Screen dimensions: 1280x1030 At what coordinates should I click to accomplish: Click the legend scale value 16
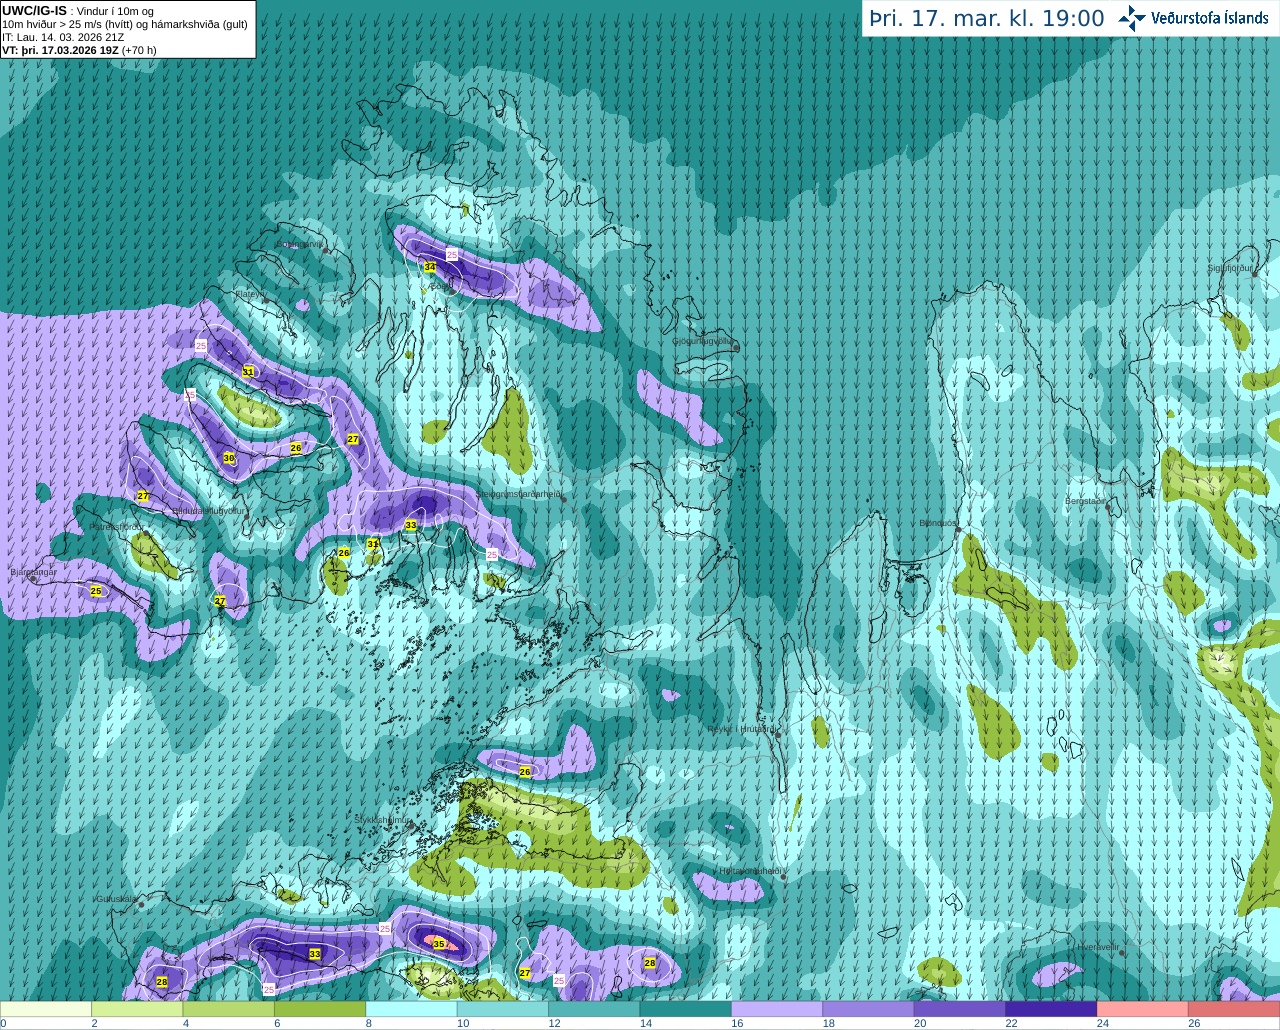coord(737,1023)
